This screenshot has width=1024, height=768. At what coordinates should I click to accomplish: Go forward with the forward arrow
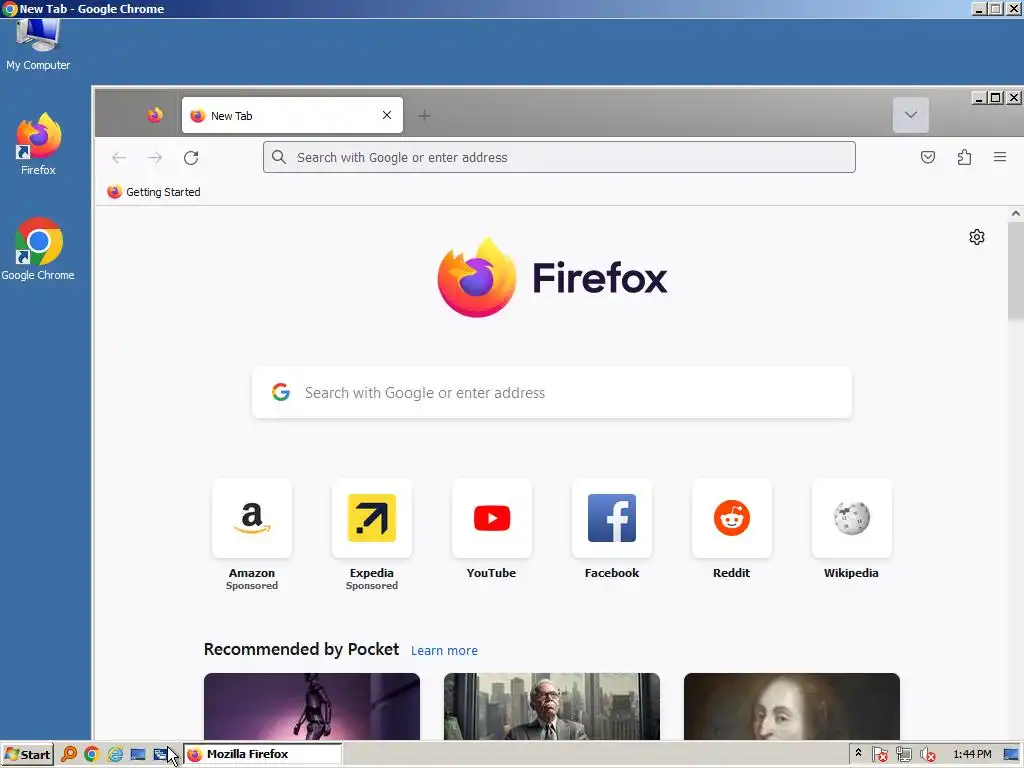click(155, 157)
